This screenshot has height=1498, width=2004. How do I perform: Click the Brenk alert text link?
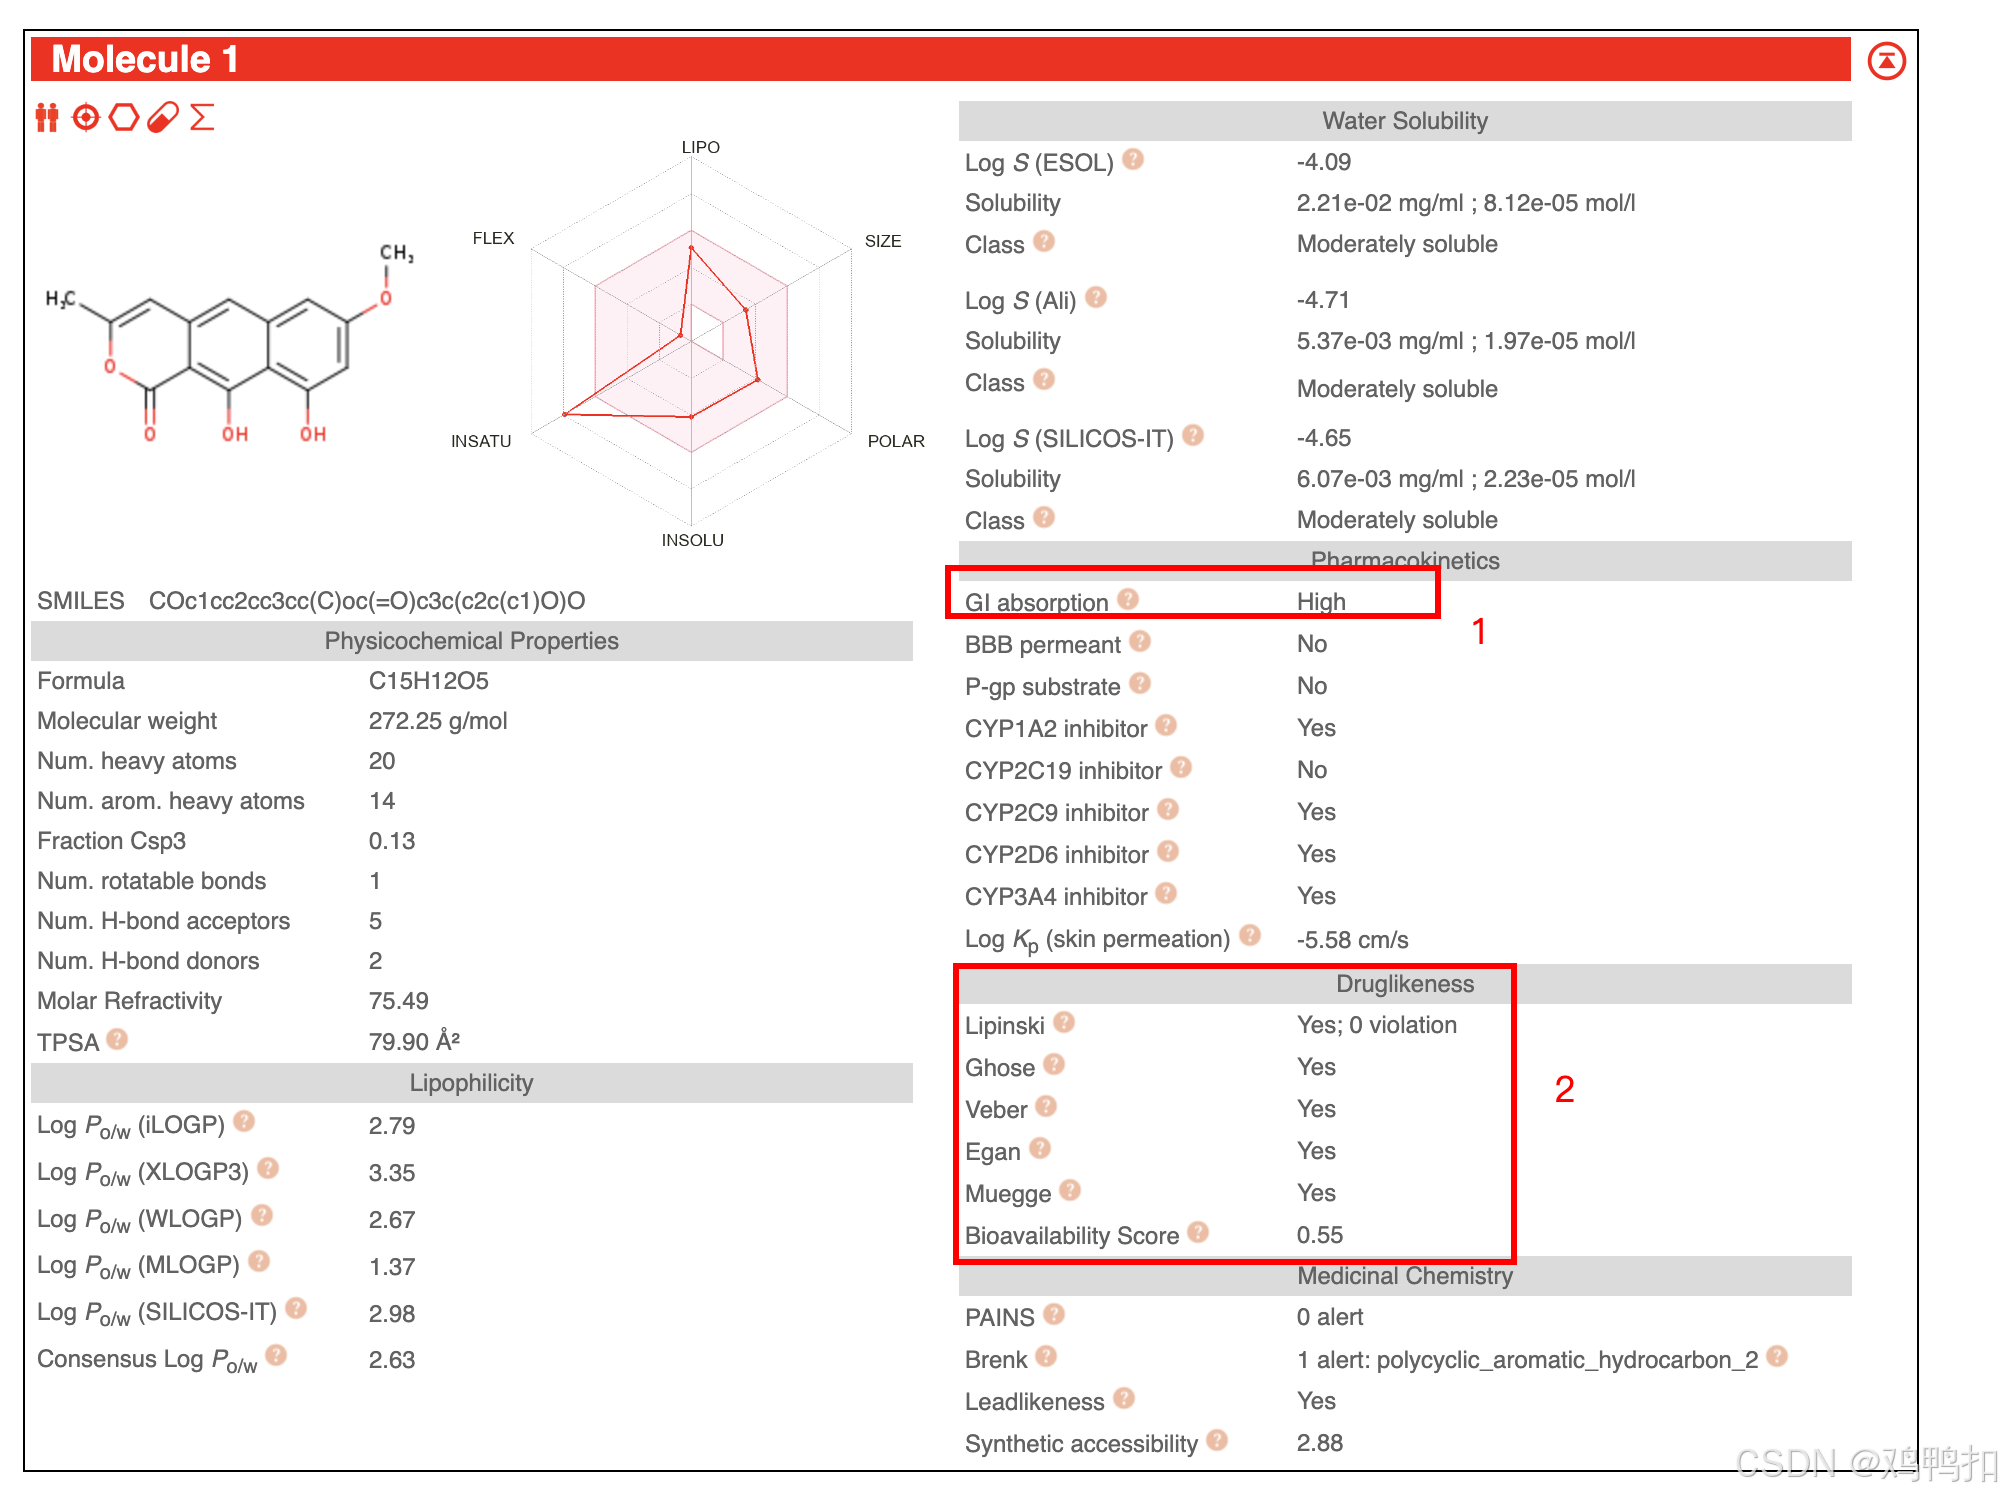tap(1526, 1360)
